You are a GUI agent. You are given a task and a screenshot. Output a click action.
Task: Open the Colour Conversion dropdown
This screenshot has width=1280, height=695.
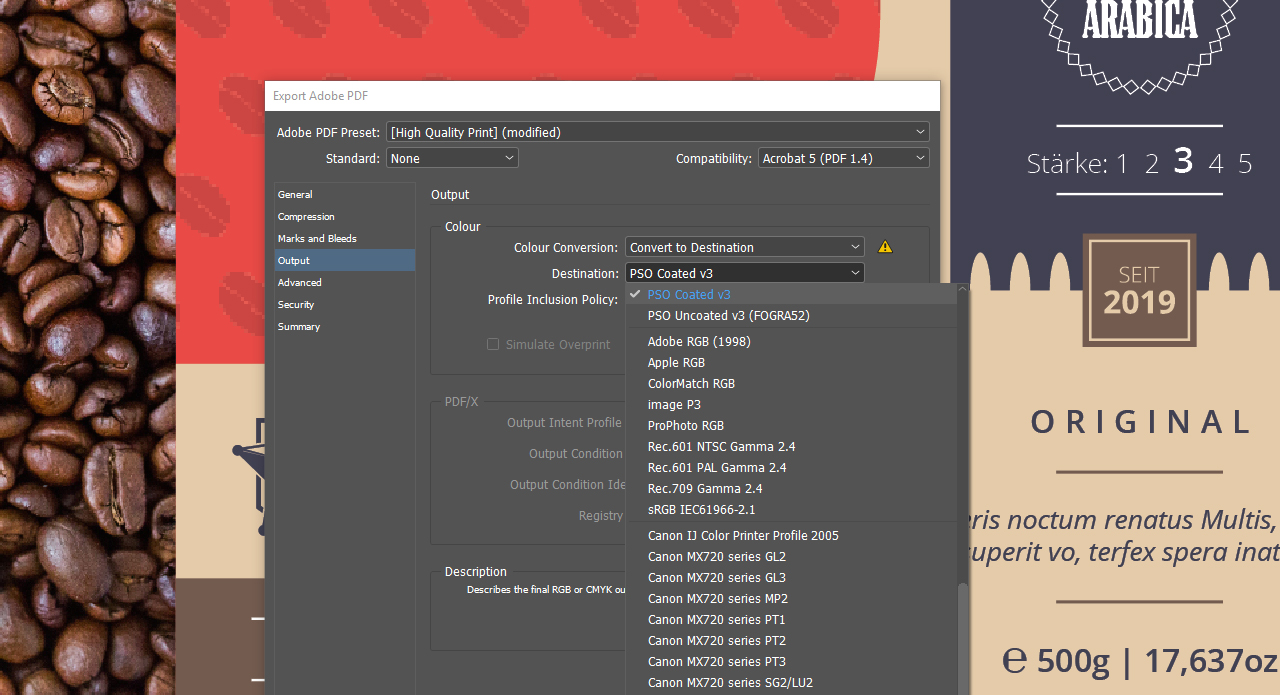(x=745, y=247)
